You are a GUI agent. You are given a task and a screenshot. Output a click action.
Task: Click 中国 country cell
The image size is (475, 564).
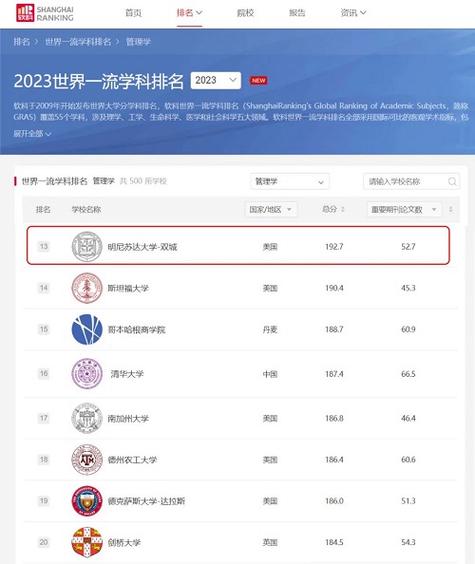(x=270, y=374)
